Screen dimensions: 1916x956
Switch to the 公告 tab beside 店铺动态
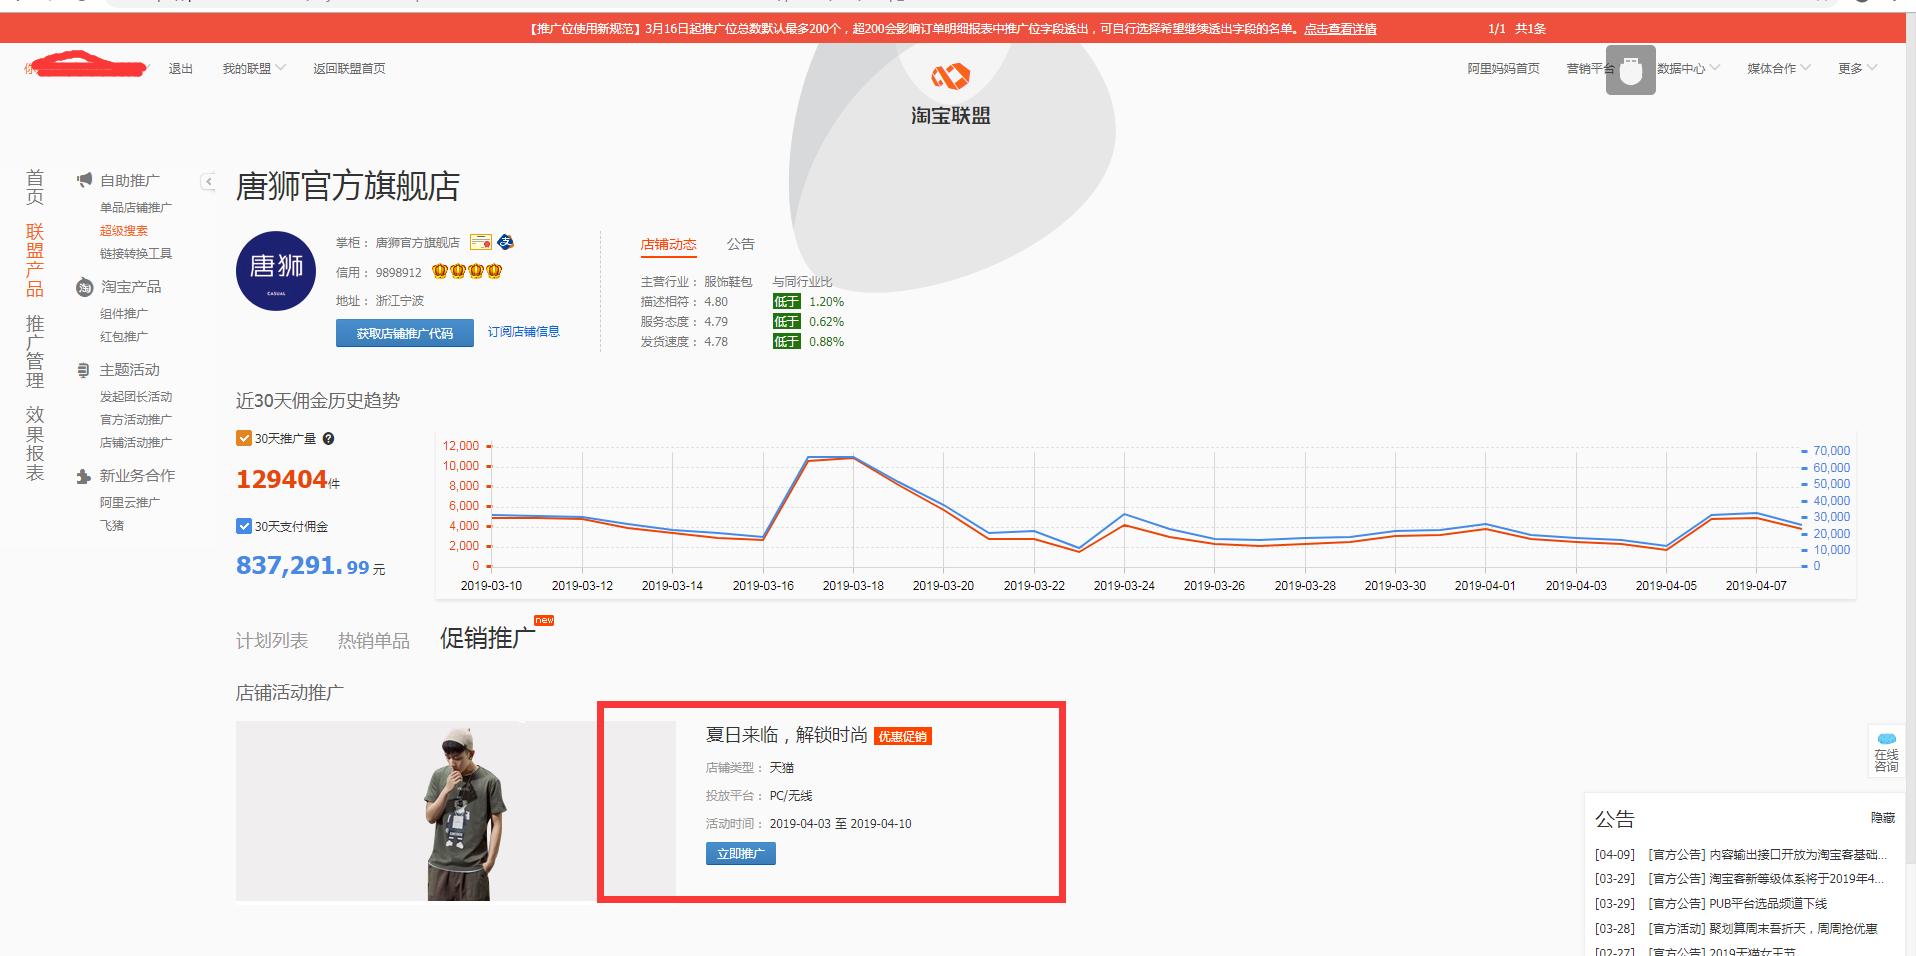(x=740, y=244)
